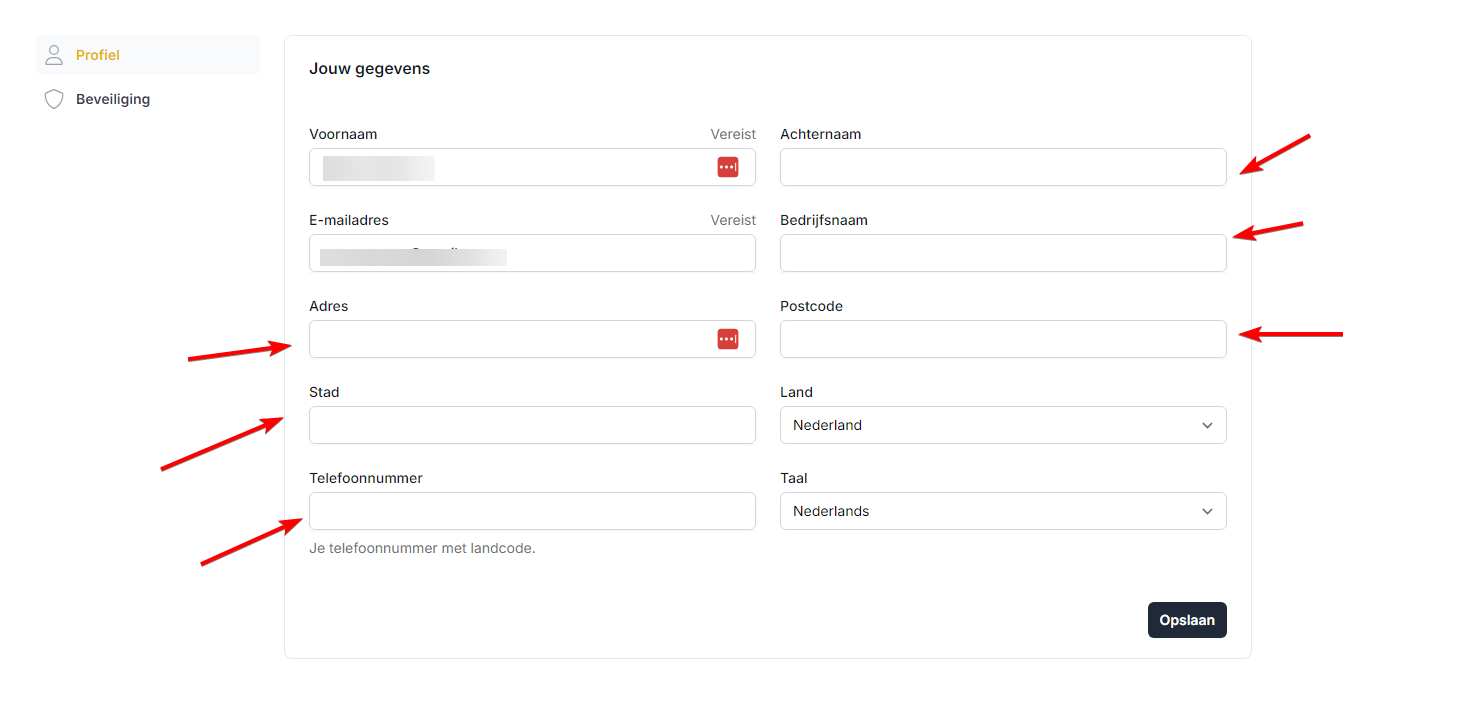Click the Postcode input field

[1002, 339]
